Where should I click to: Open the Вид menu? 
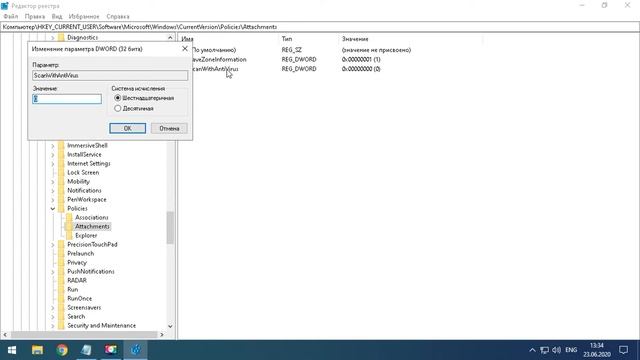(x=57, y=16)
